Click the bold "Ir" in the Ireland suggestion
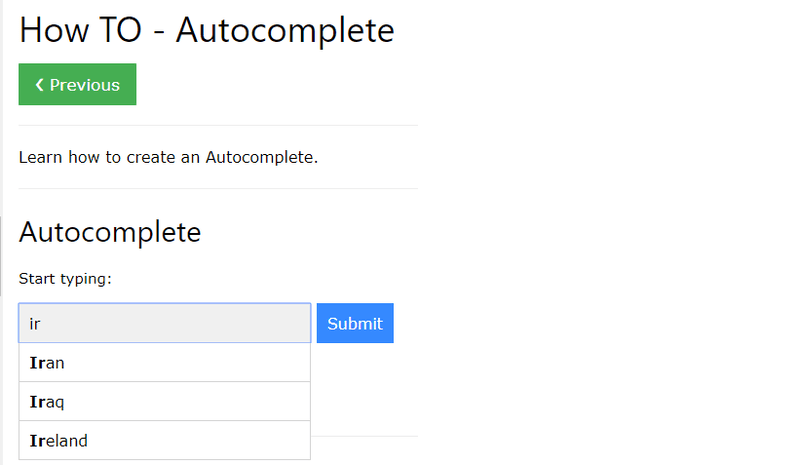 (x=37, y=440)
